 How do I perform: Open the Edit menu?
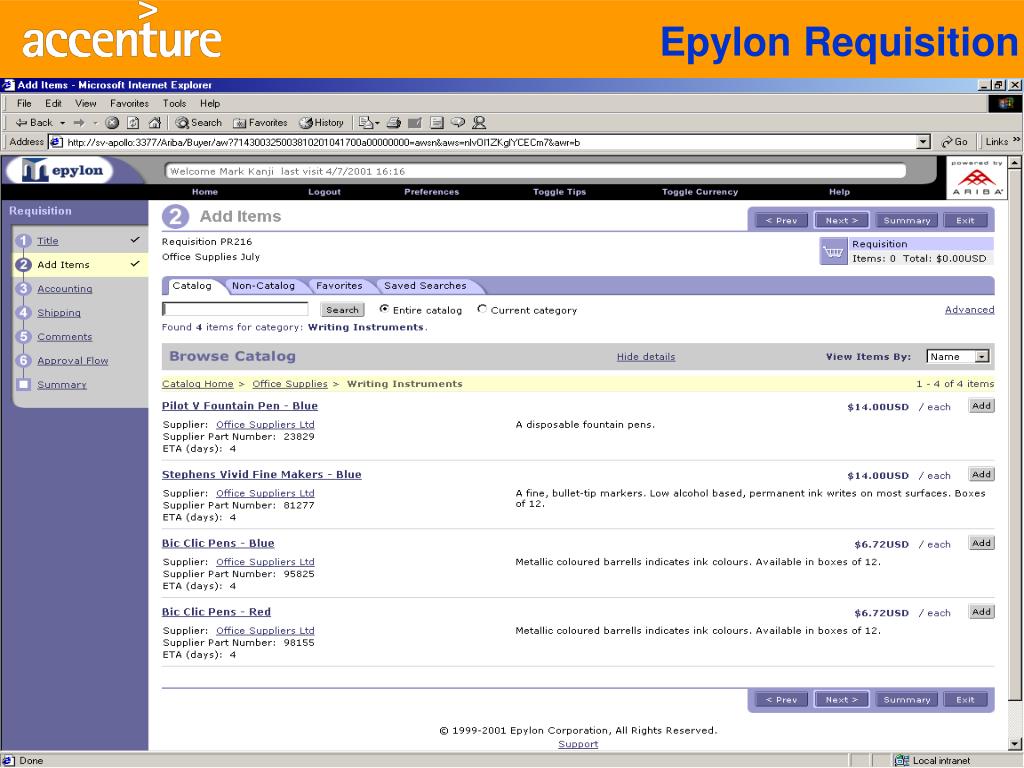[54, 103]
